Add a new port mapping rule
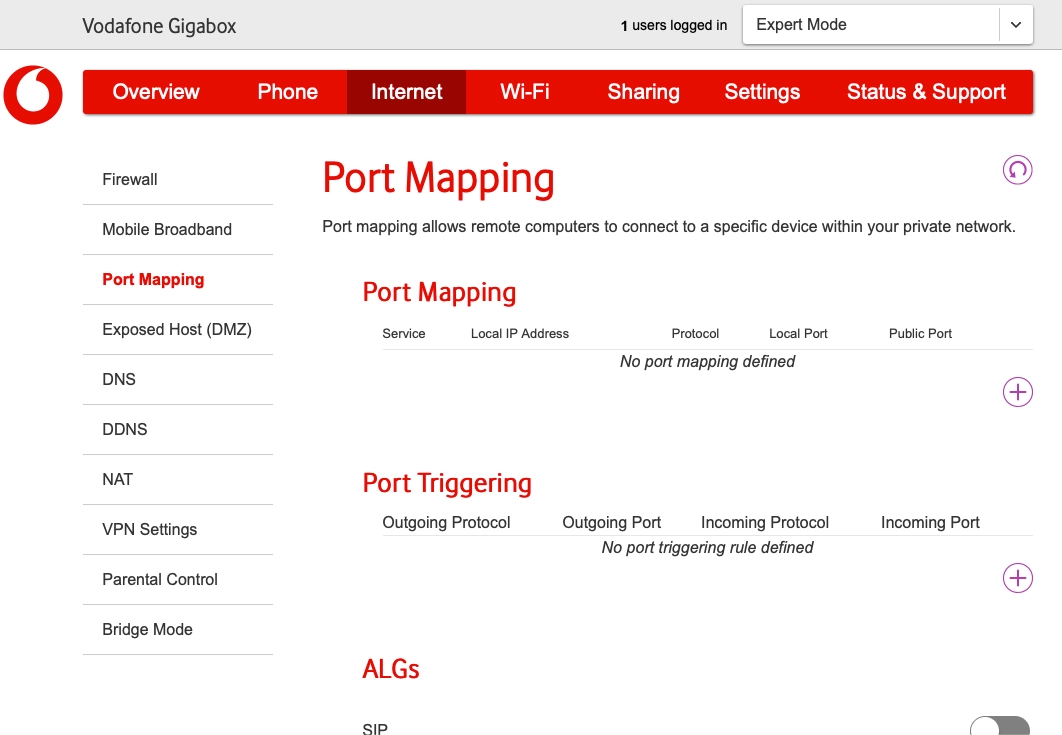The height and width of the screenshot is (735, 1062). 1017,392
